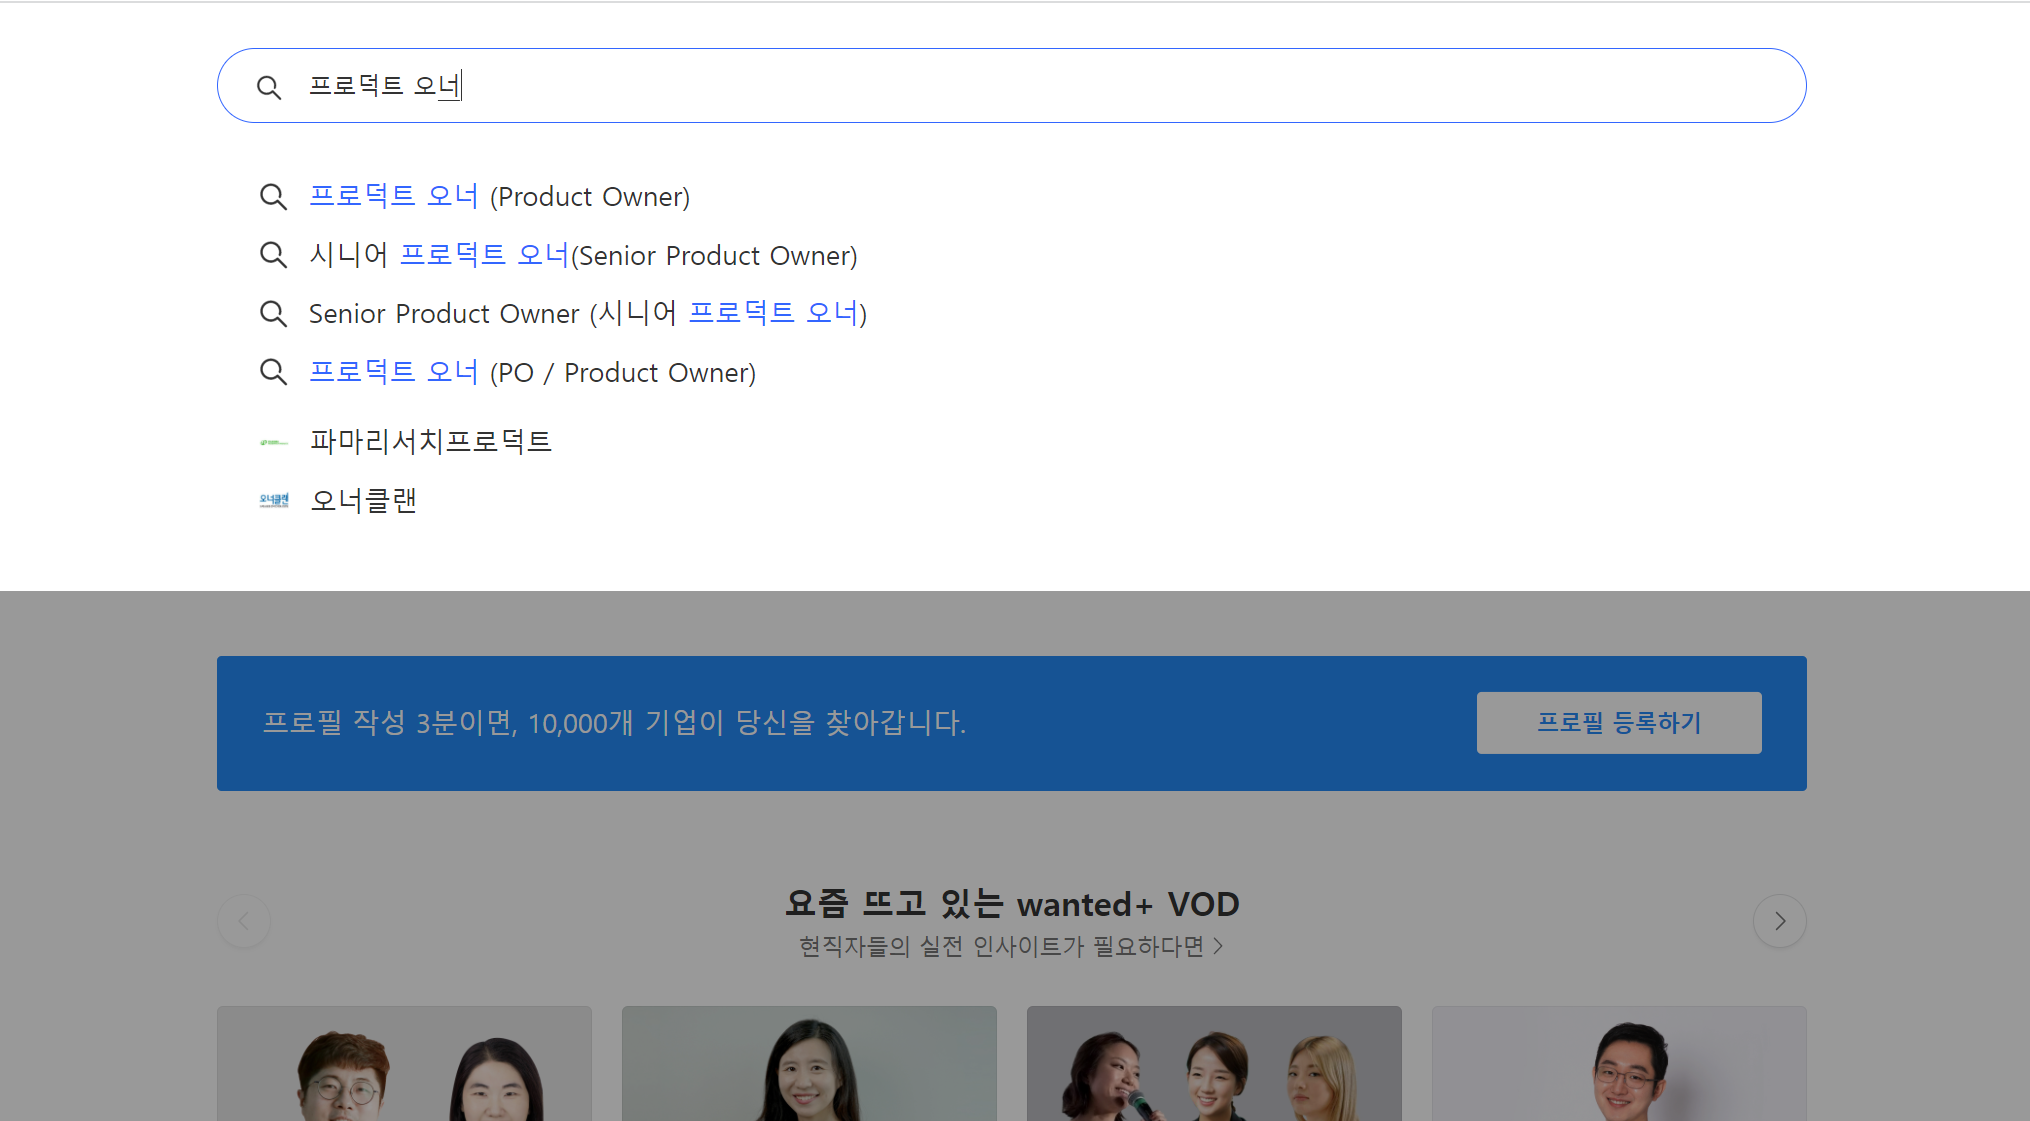2030x1121 pixels.
Task: Click magnifier icon beside Senior Product Owner suggestion
Action: (x=273, y=313)
